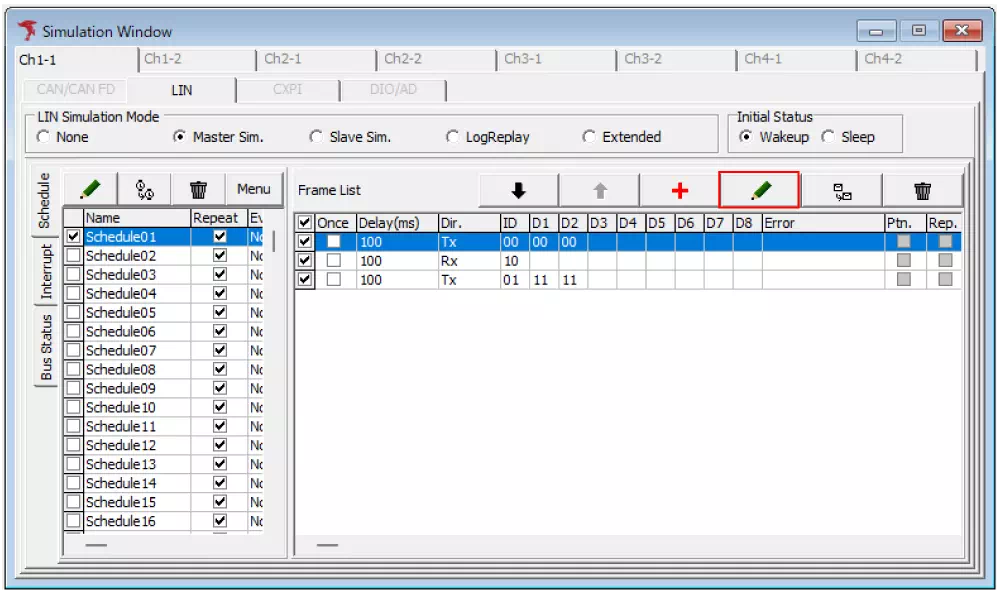Choose the Sleep initial status option
The image size is (1000, 593).
pos(828,137)
